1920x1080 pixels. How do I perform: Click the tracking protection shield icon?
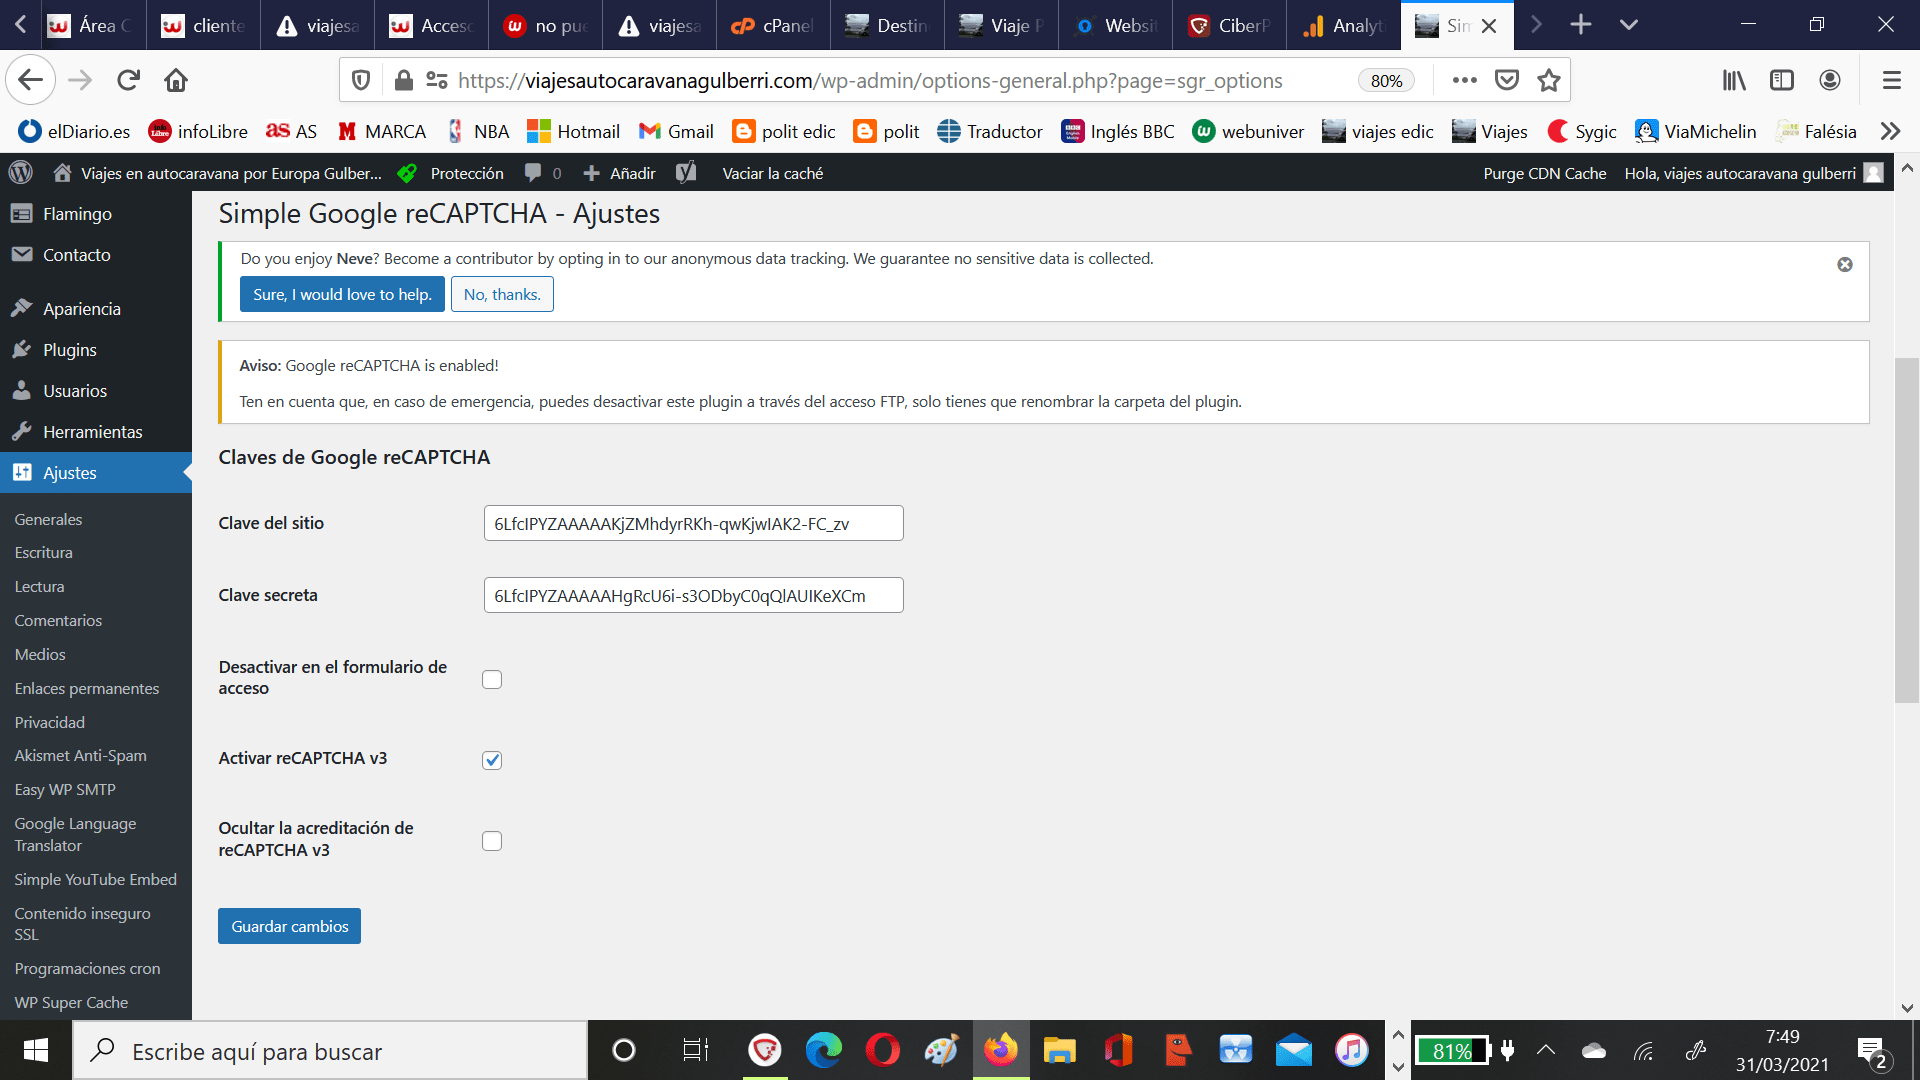(362, 80)
